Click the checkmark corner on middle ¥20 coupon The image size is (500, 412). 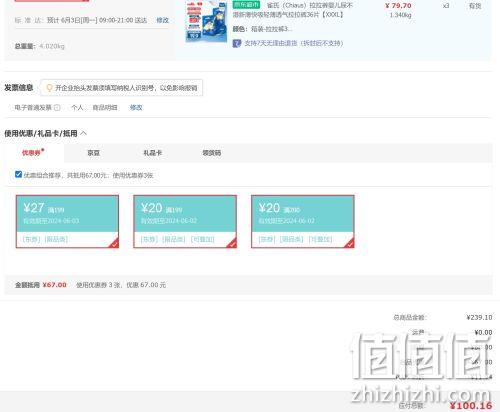tap(232, 244)
